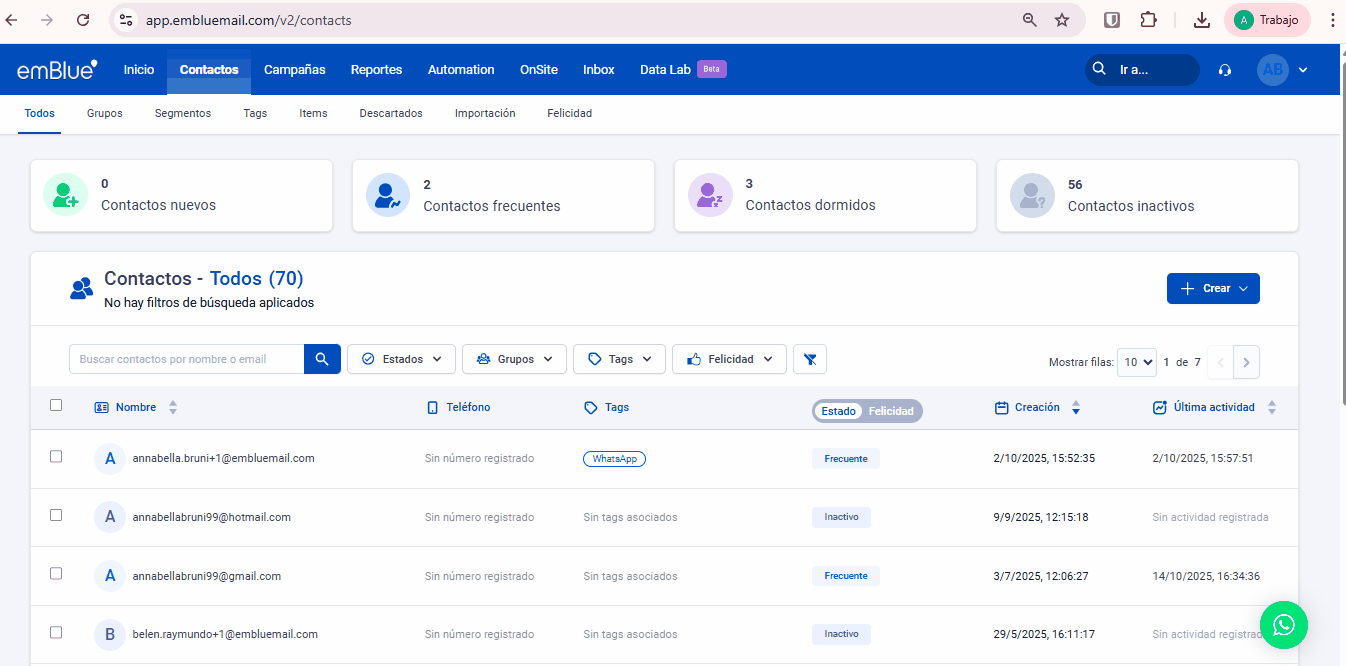Click the blue search magnifier button
The image size is (1346, 666).
point(322,359)
